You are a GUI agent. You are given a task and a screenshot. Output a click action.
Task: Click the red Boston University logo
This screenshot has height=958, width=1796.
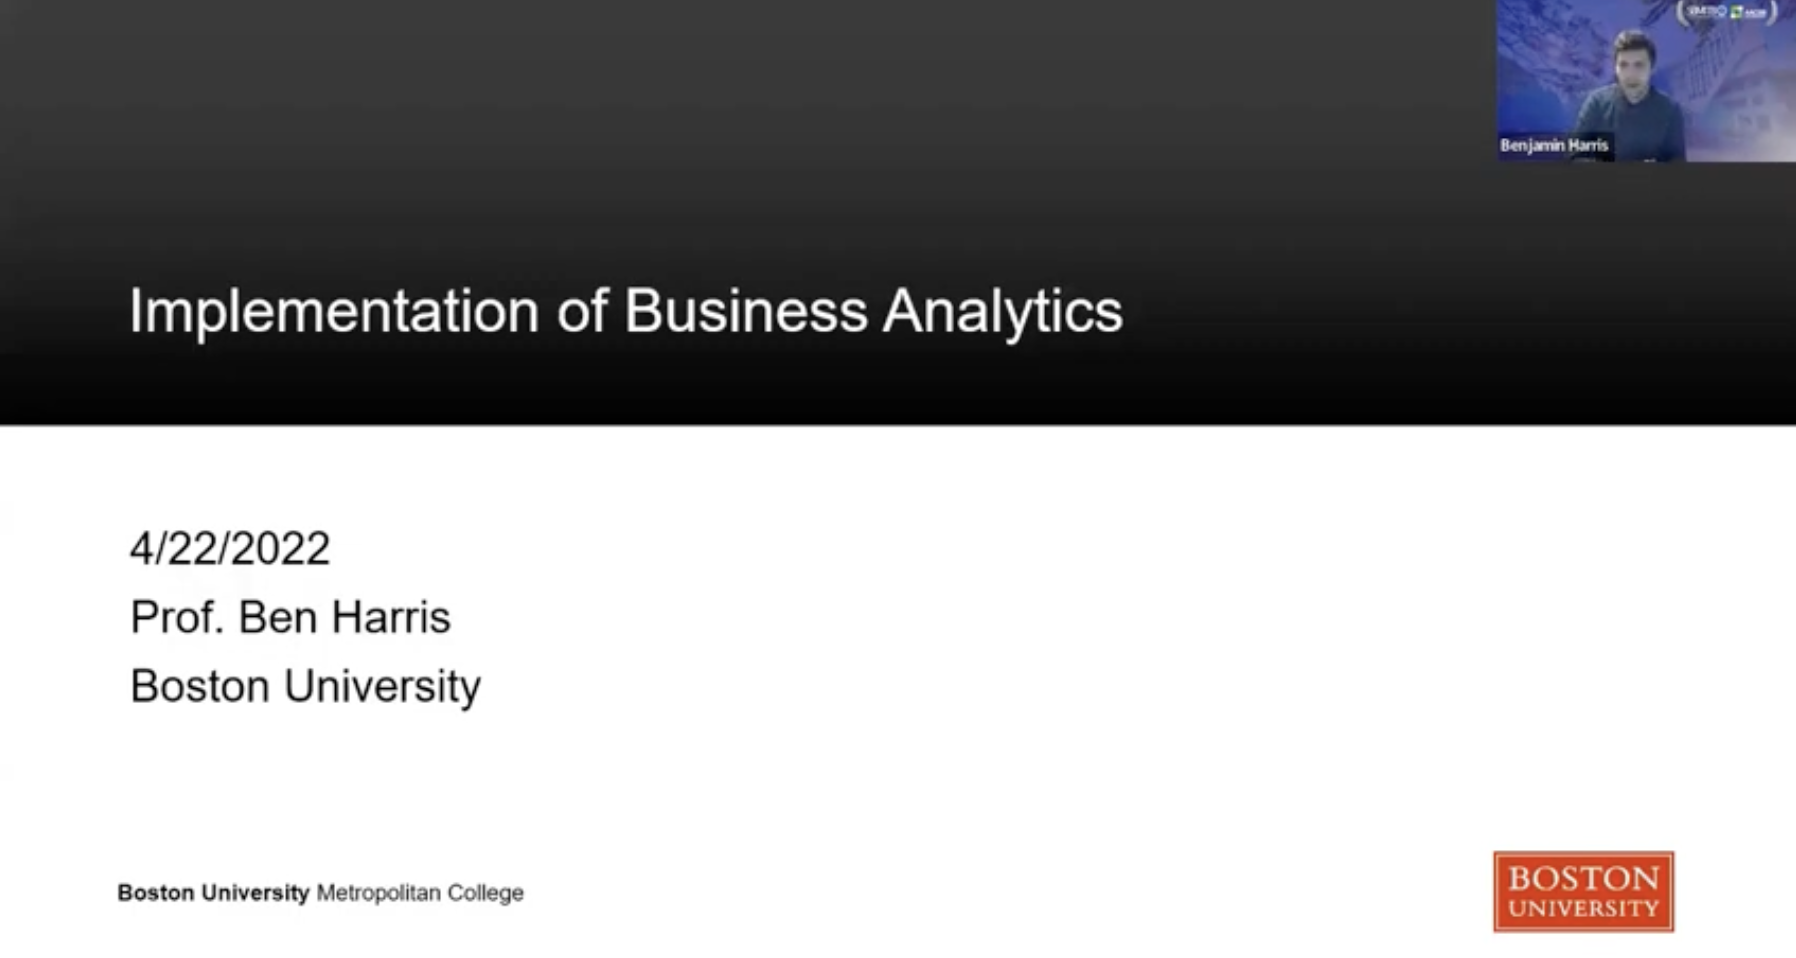(x=1583, y=891)
